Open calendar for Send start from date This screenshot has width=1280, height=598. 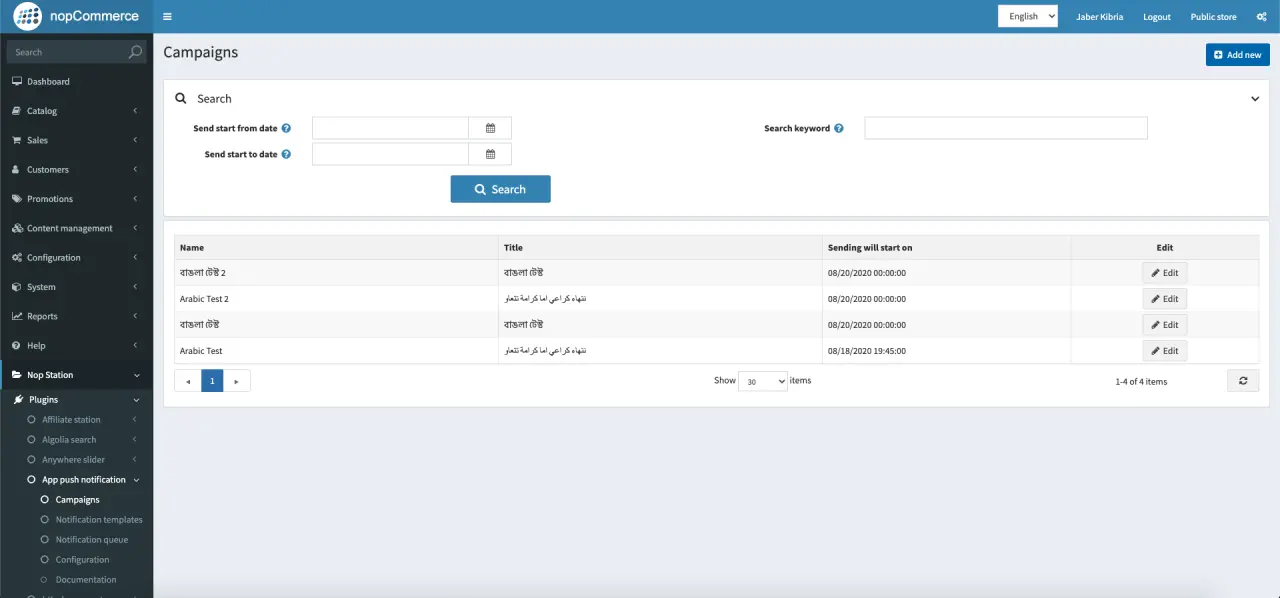coord(490,128)
